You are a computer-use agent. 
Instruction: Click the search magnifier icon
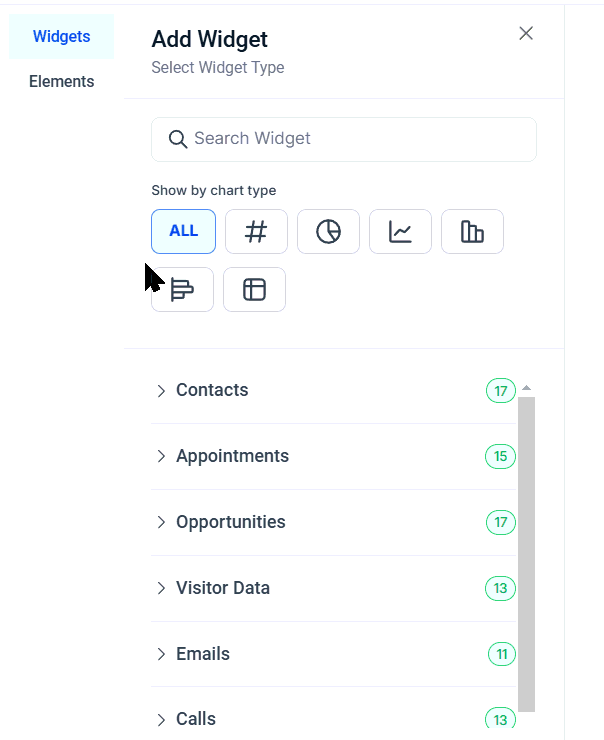click(178, 139)
